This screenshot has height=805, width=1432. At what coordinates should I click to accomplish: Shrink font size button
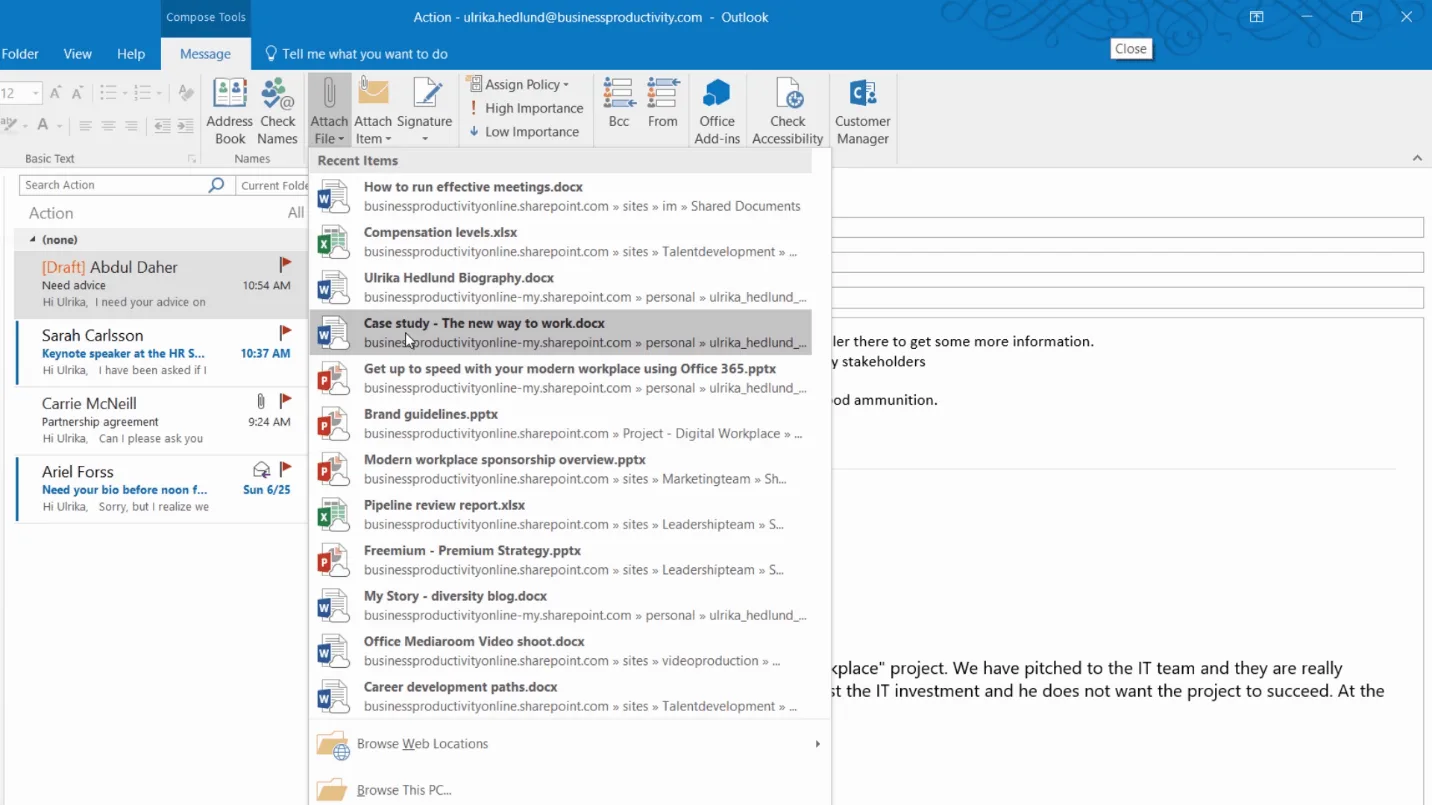(77, 93)
